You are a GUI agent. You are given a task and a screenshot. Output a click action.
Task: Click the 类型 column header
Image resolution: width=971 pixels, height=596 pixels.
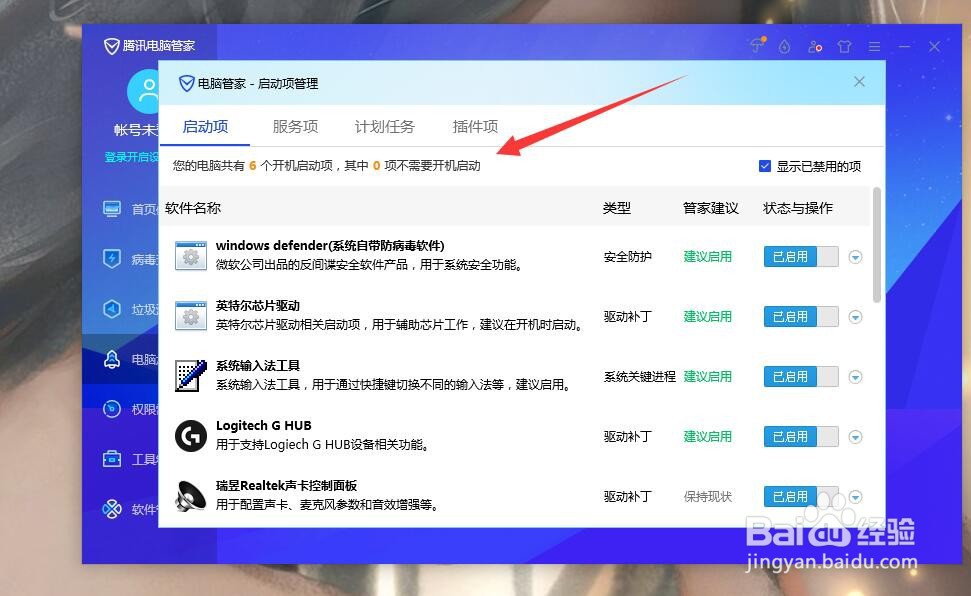pos(617,208)
